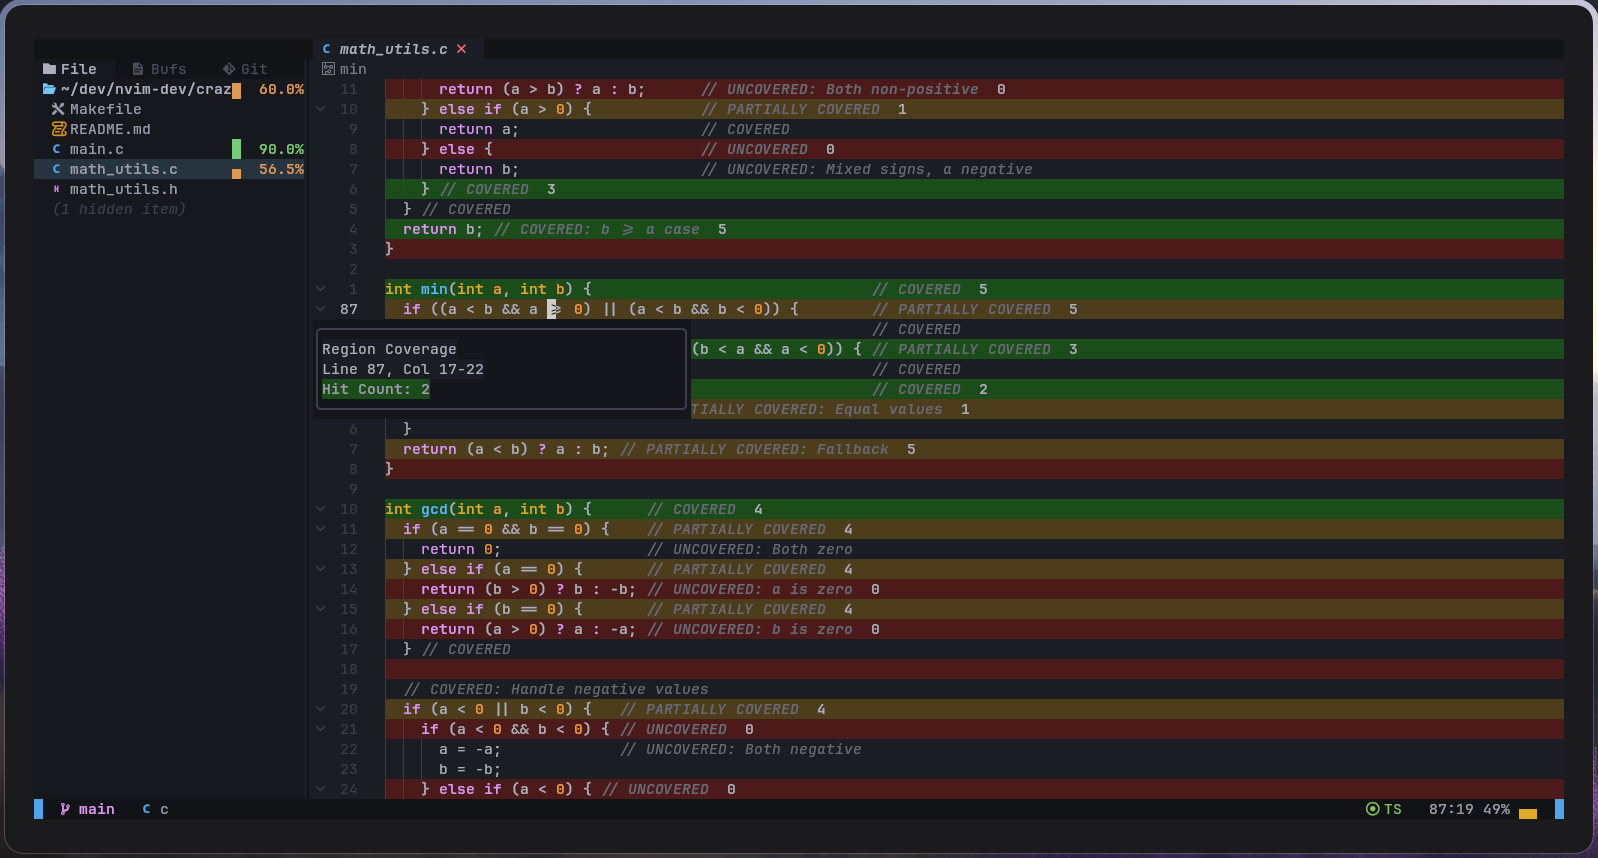1598x858 pixels.
Task: Toggle fold on the int min function line
Action: 320,289
